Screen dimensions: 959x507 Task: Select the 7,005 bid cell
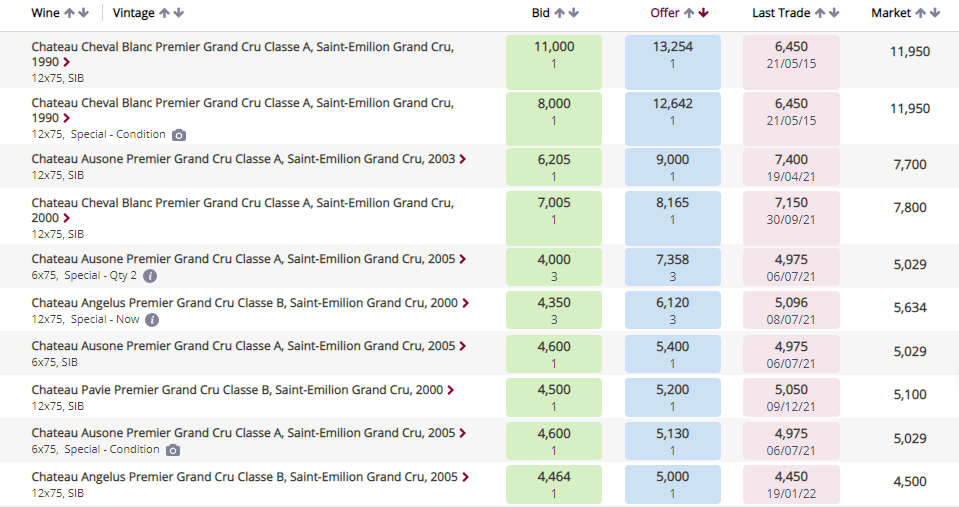[x=554, y=218]
